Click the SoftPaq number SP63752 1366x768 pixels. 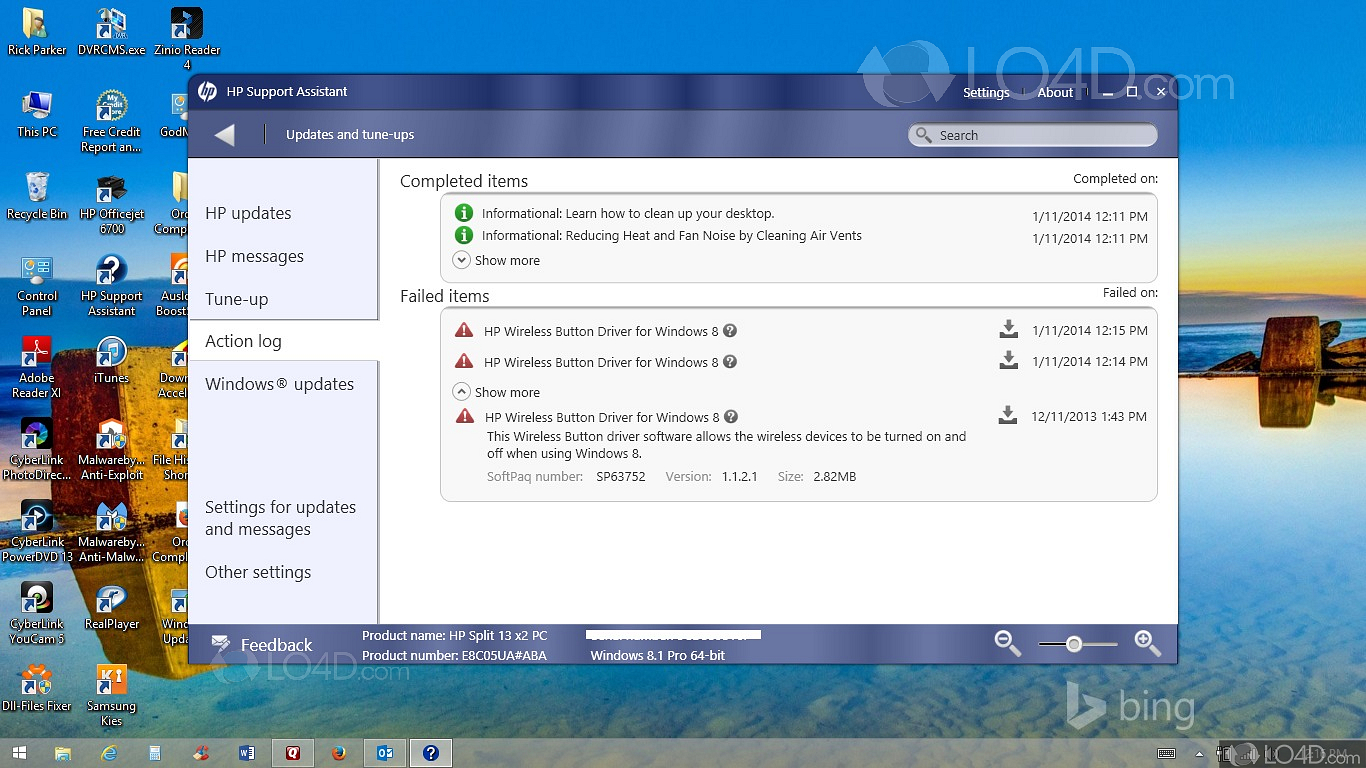621,477
